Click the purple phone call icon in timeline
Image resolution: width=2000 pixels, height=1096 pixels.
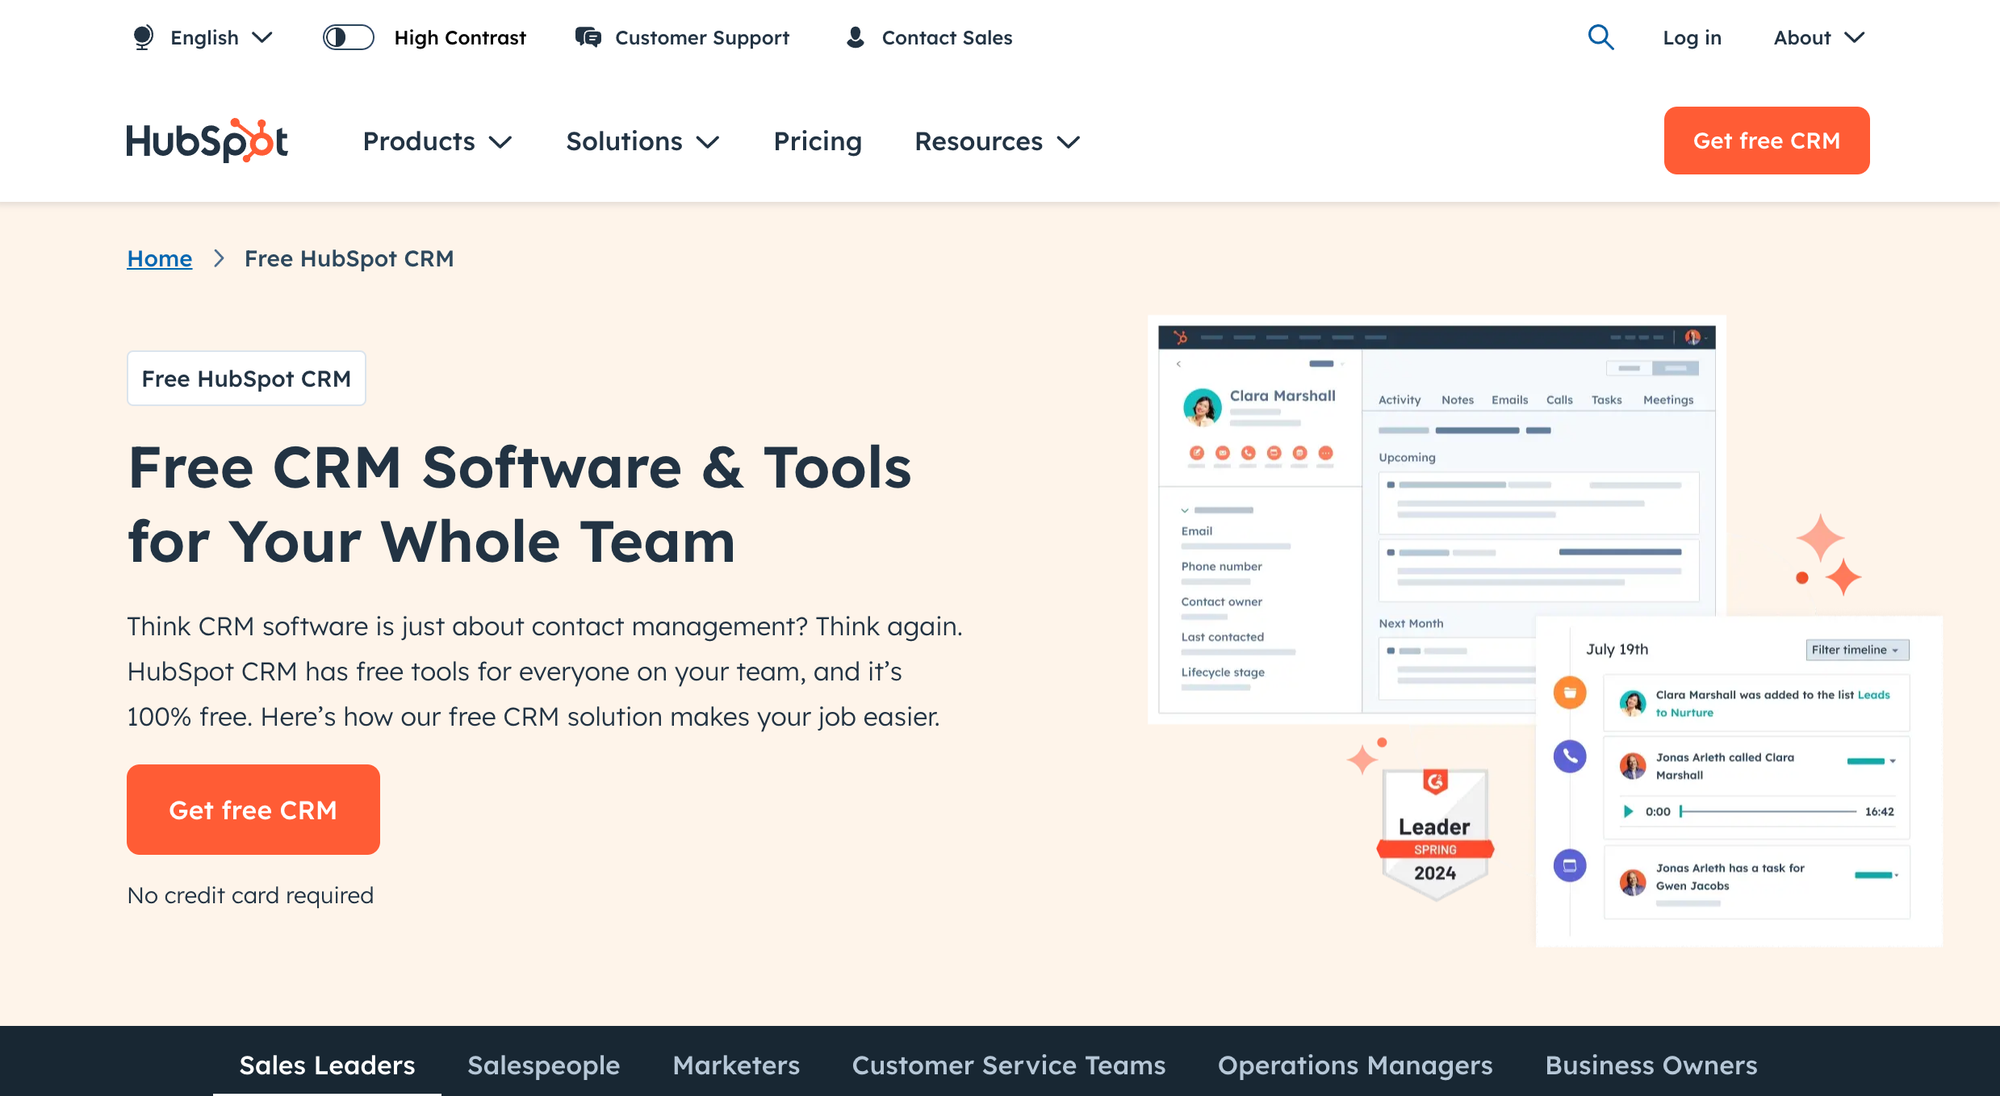coord(1570,756)
